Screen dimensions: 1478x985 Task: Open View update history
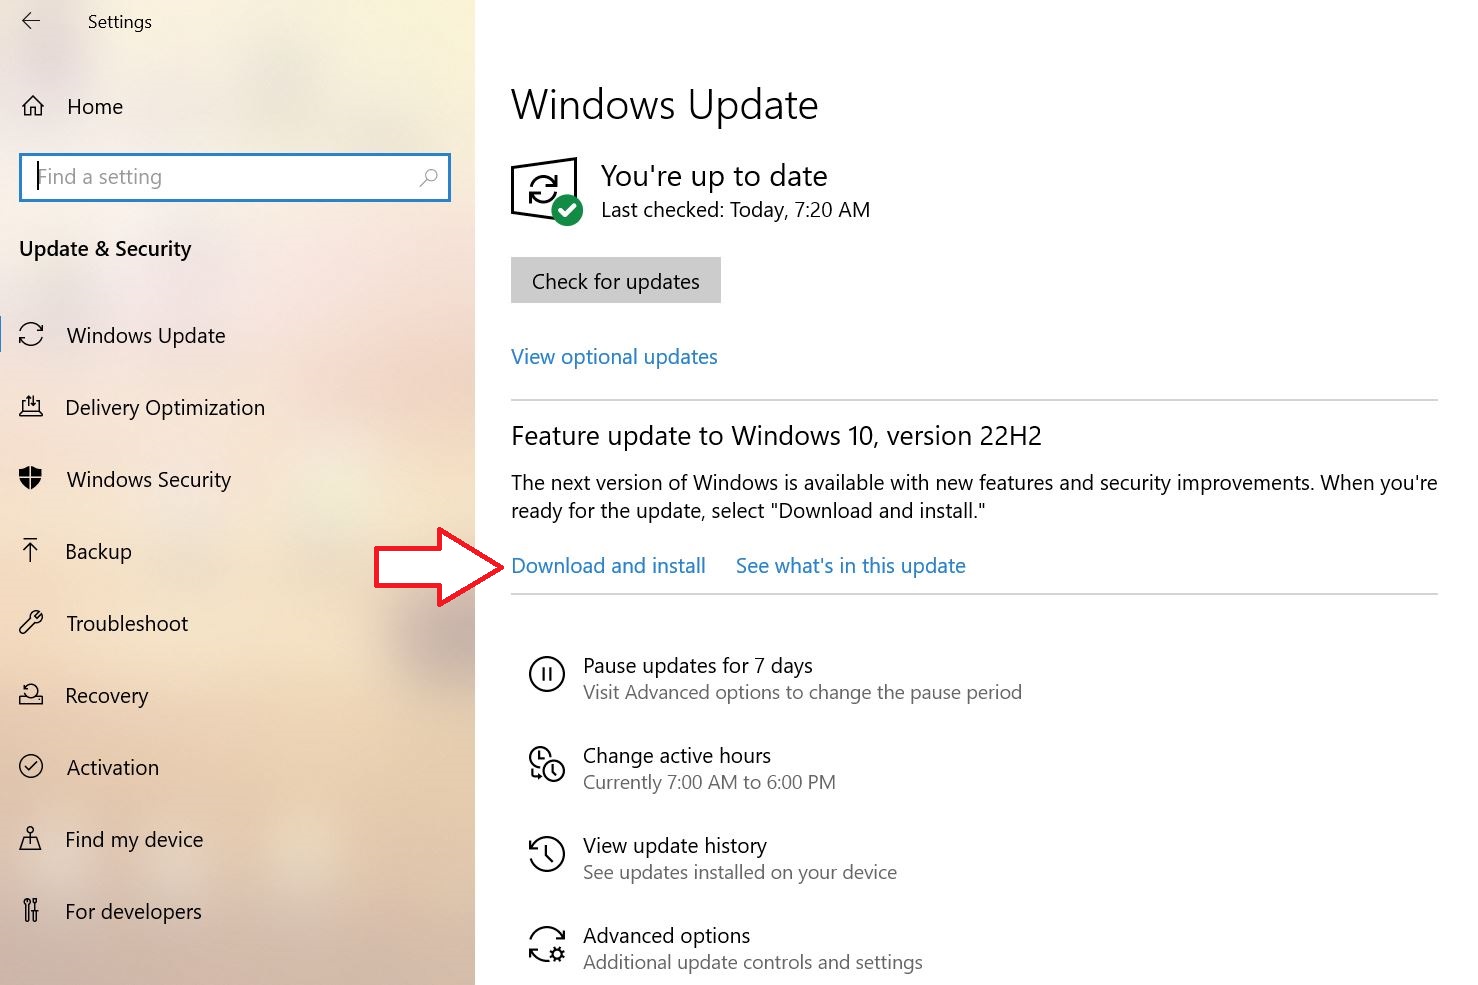point(675,846)
